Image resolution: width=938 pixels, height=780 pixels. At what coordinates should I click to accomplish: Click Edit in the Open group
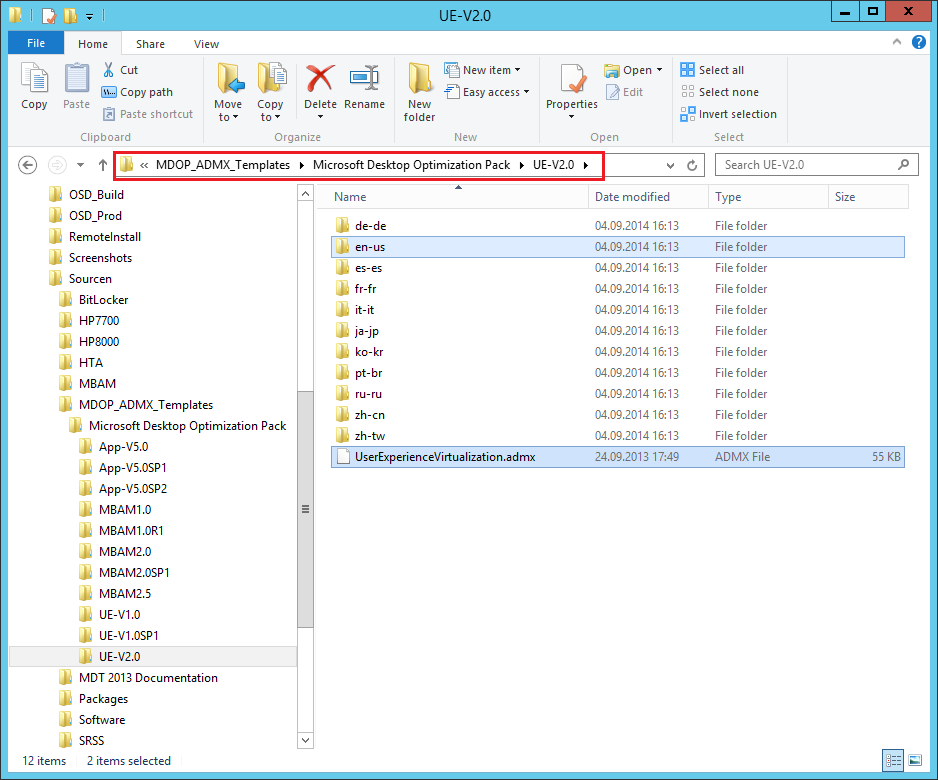[x=625, y=92]
